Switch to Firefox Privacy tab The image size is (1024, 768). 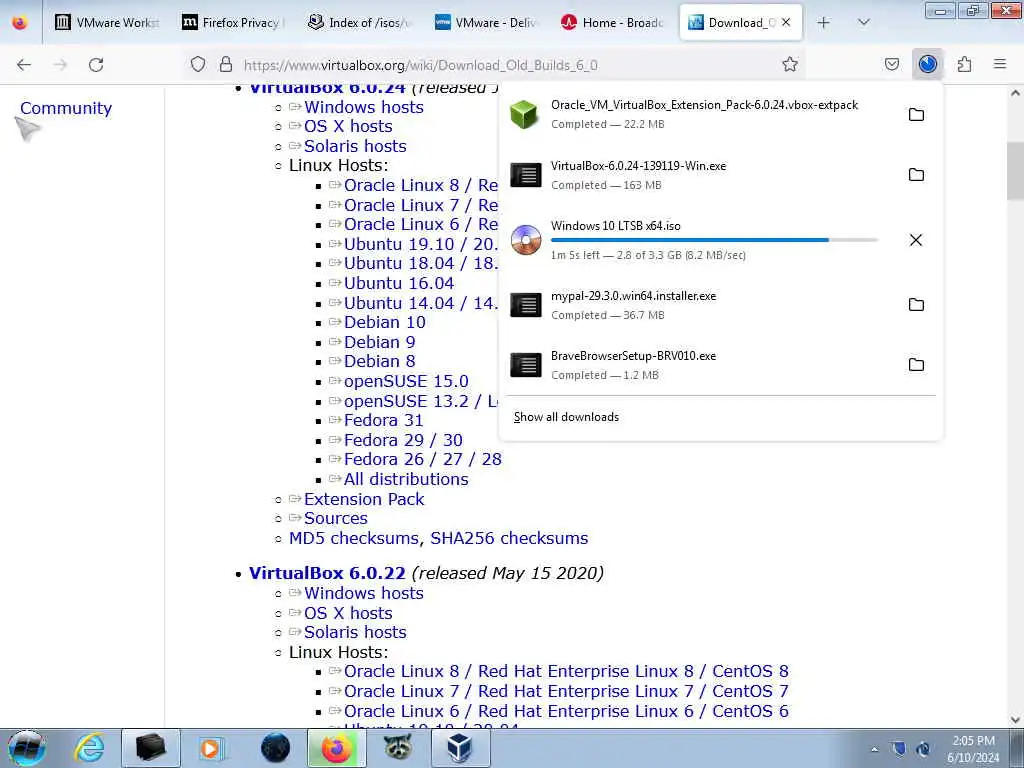click(231, 22)
